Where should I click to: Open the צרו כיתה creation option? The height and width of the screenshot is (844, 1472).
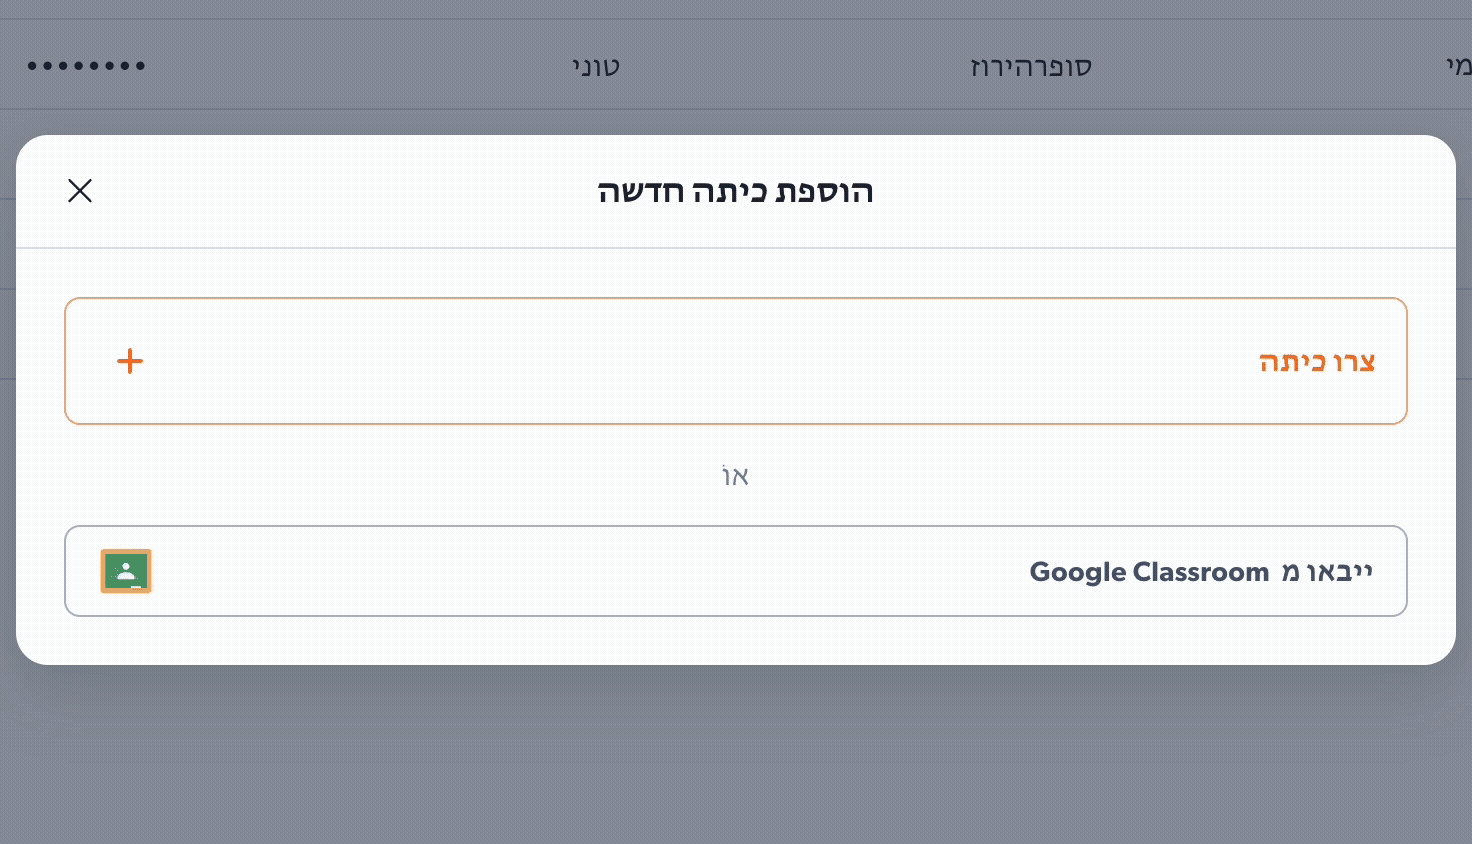click(1317, 361)
